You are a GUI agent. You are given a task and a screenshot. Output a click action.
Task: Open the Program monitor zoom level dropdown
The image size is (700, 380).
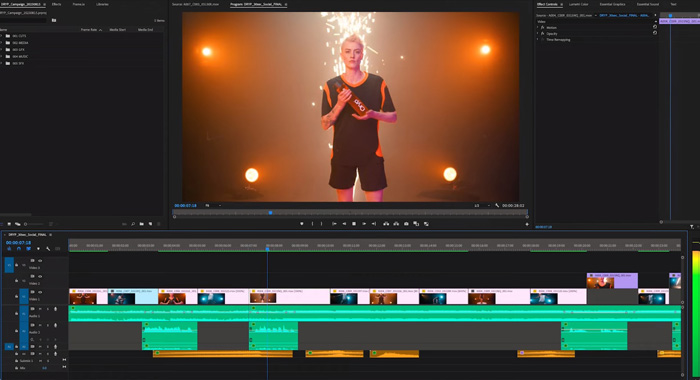tap(213, 205)
